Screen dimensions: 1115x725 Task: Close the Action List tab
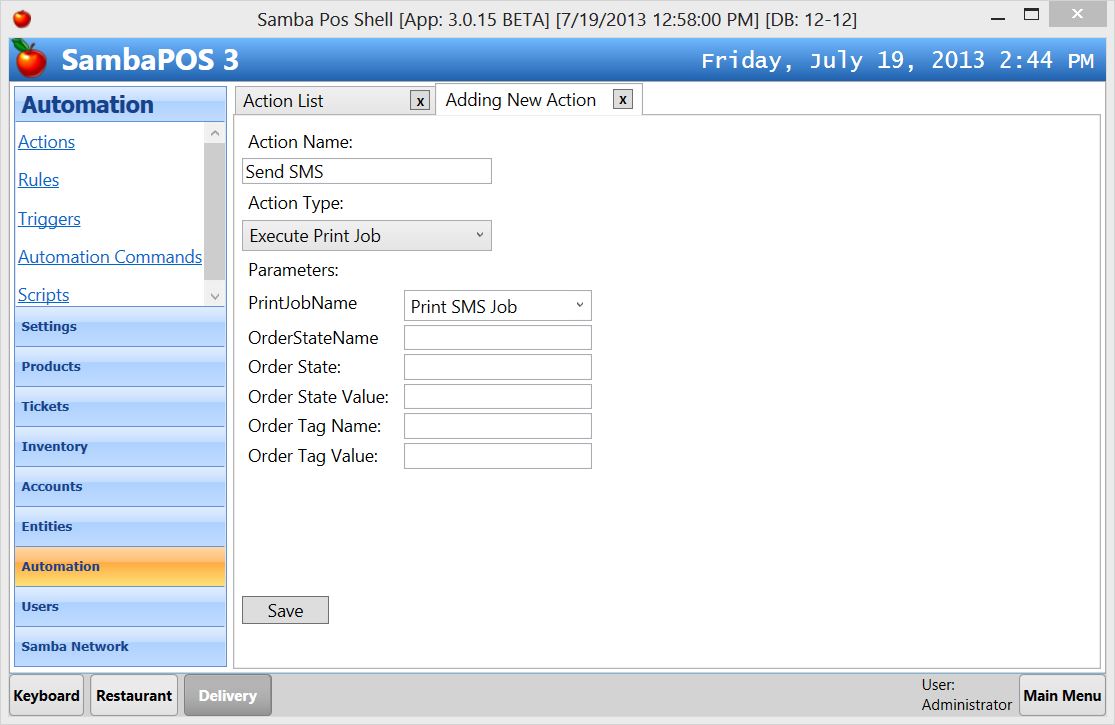point(420,101)
